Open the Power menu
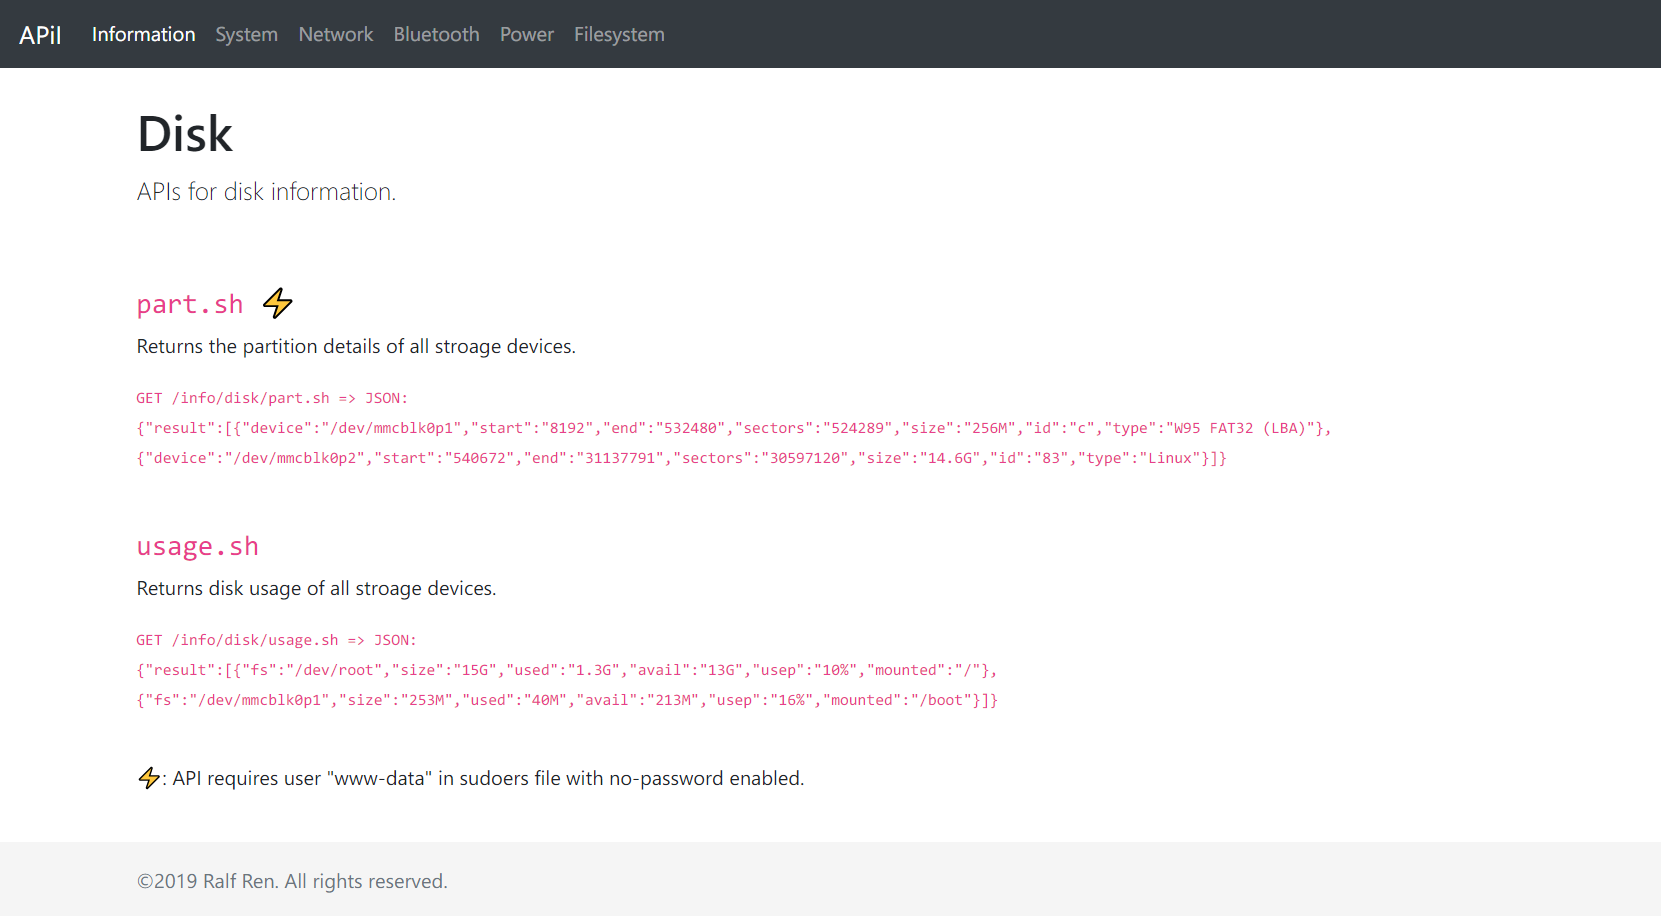This screenshot has width=1661, height=916. coord(527,34)
